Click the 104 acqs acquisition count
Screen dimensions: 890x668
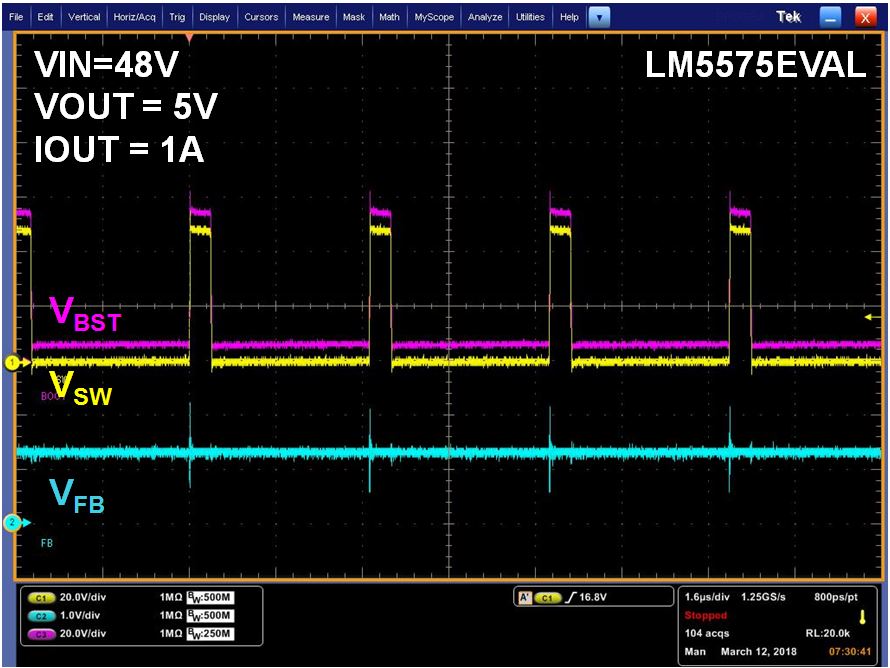click(707, 633)
